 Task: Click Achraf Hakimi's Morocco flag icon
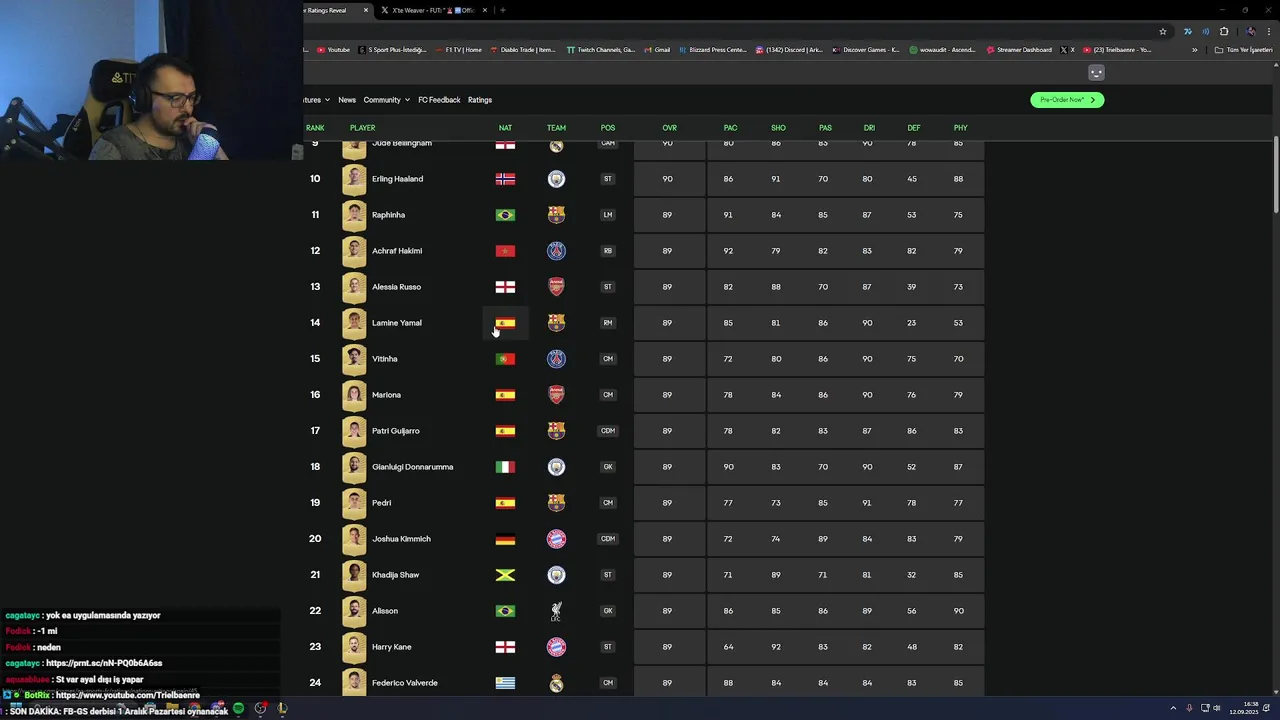pyautogui.click(x=505, y=251)
